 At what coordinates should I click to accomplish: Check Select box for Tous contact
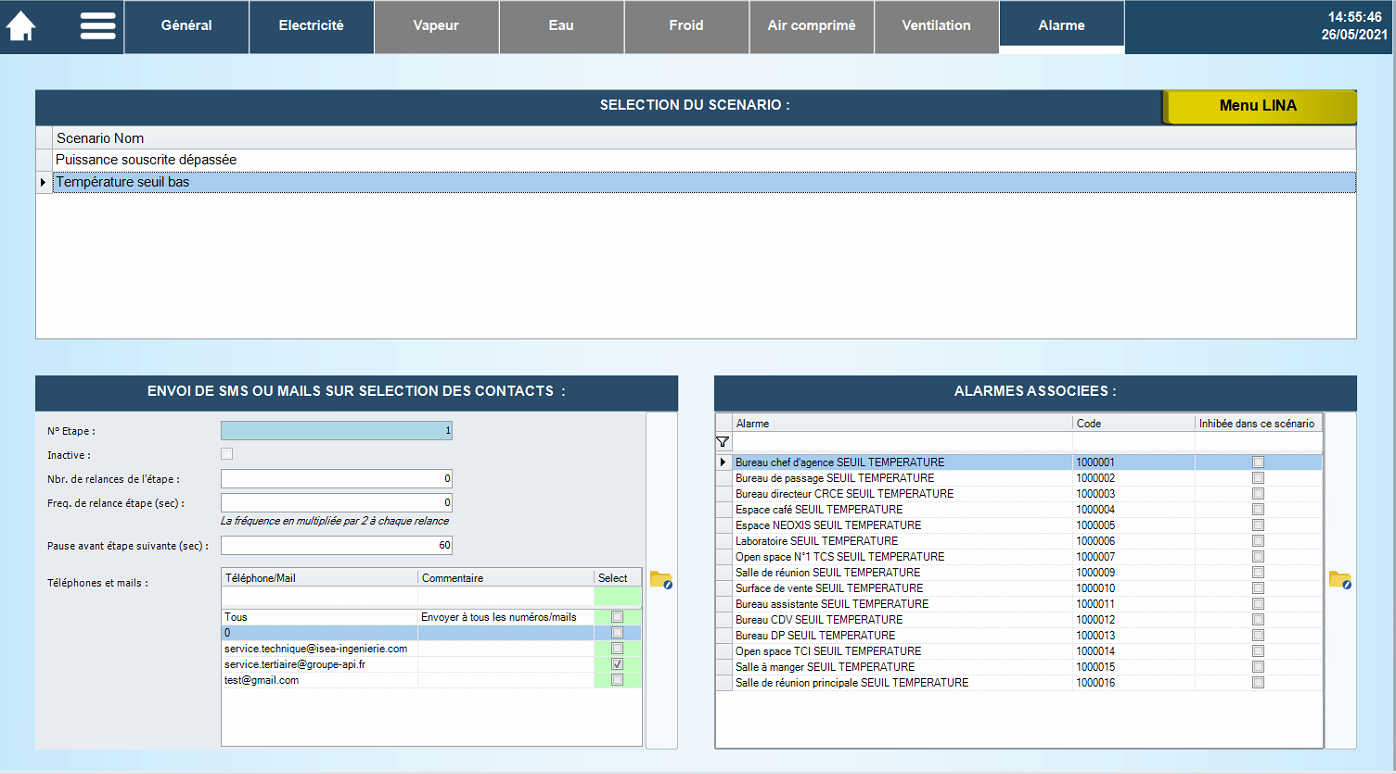(x=617, y=617)
